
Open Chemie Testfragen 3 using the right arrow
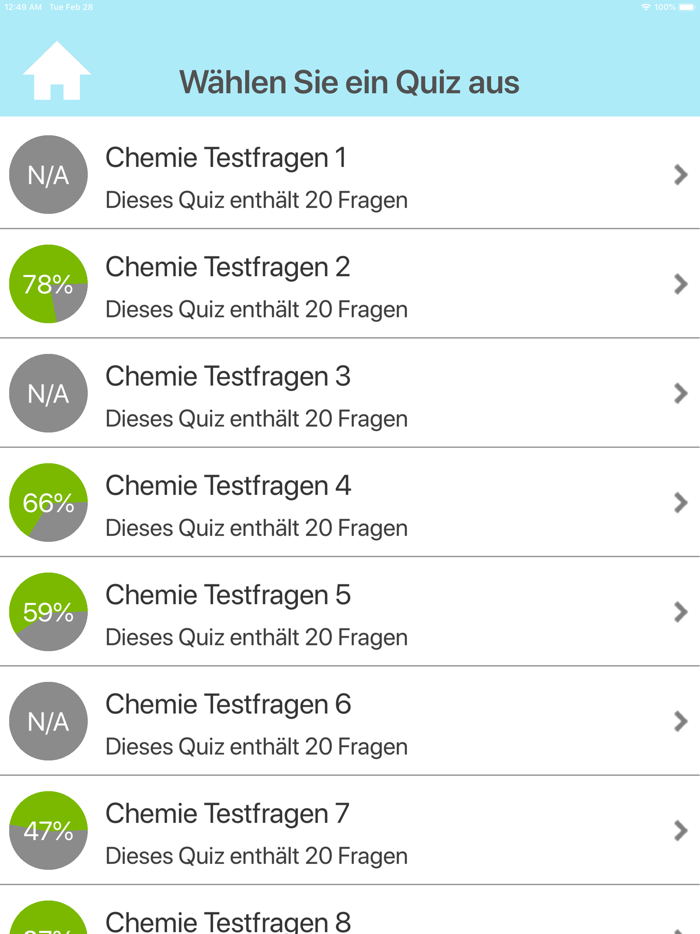click(x=681, y=393)
